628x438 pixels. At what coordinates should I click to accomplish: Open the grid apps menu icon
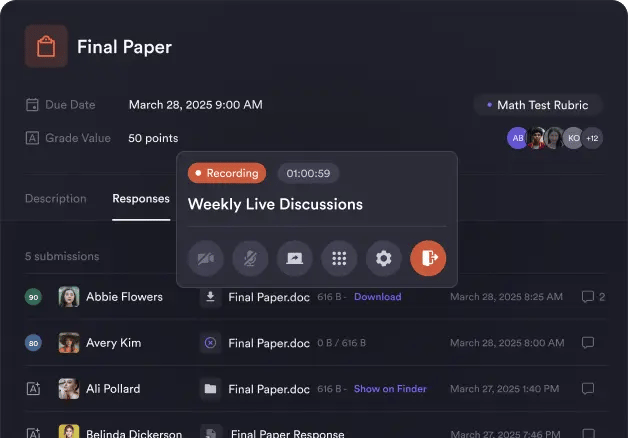pyautogui.click(x=339, y=258)
